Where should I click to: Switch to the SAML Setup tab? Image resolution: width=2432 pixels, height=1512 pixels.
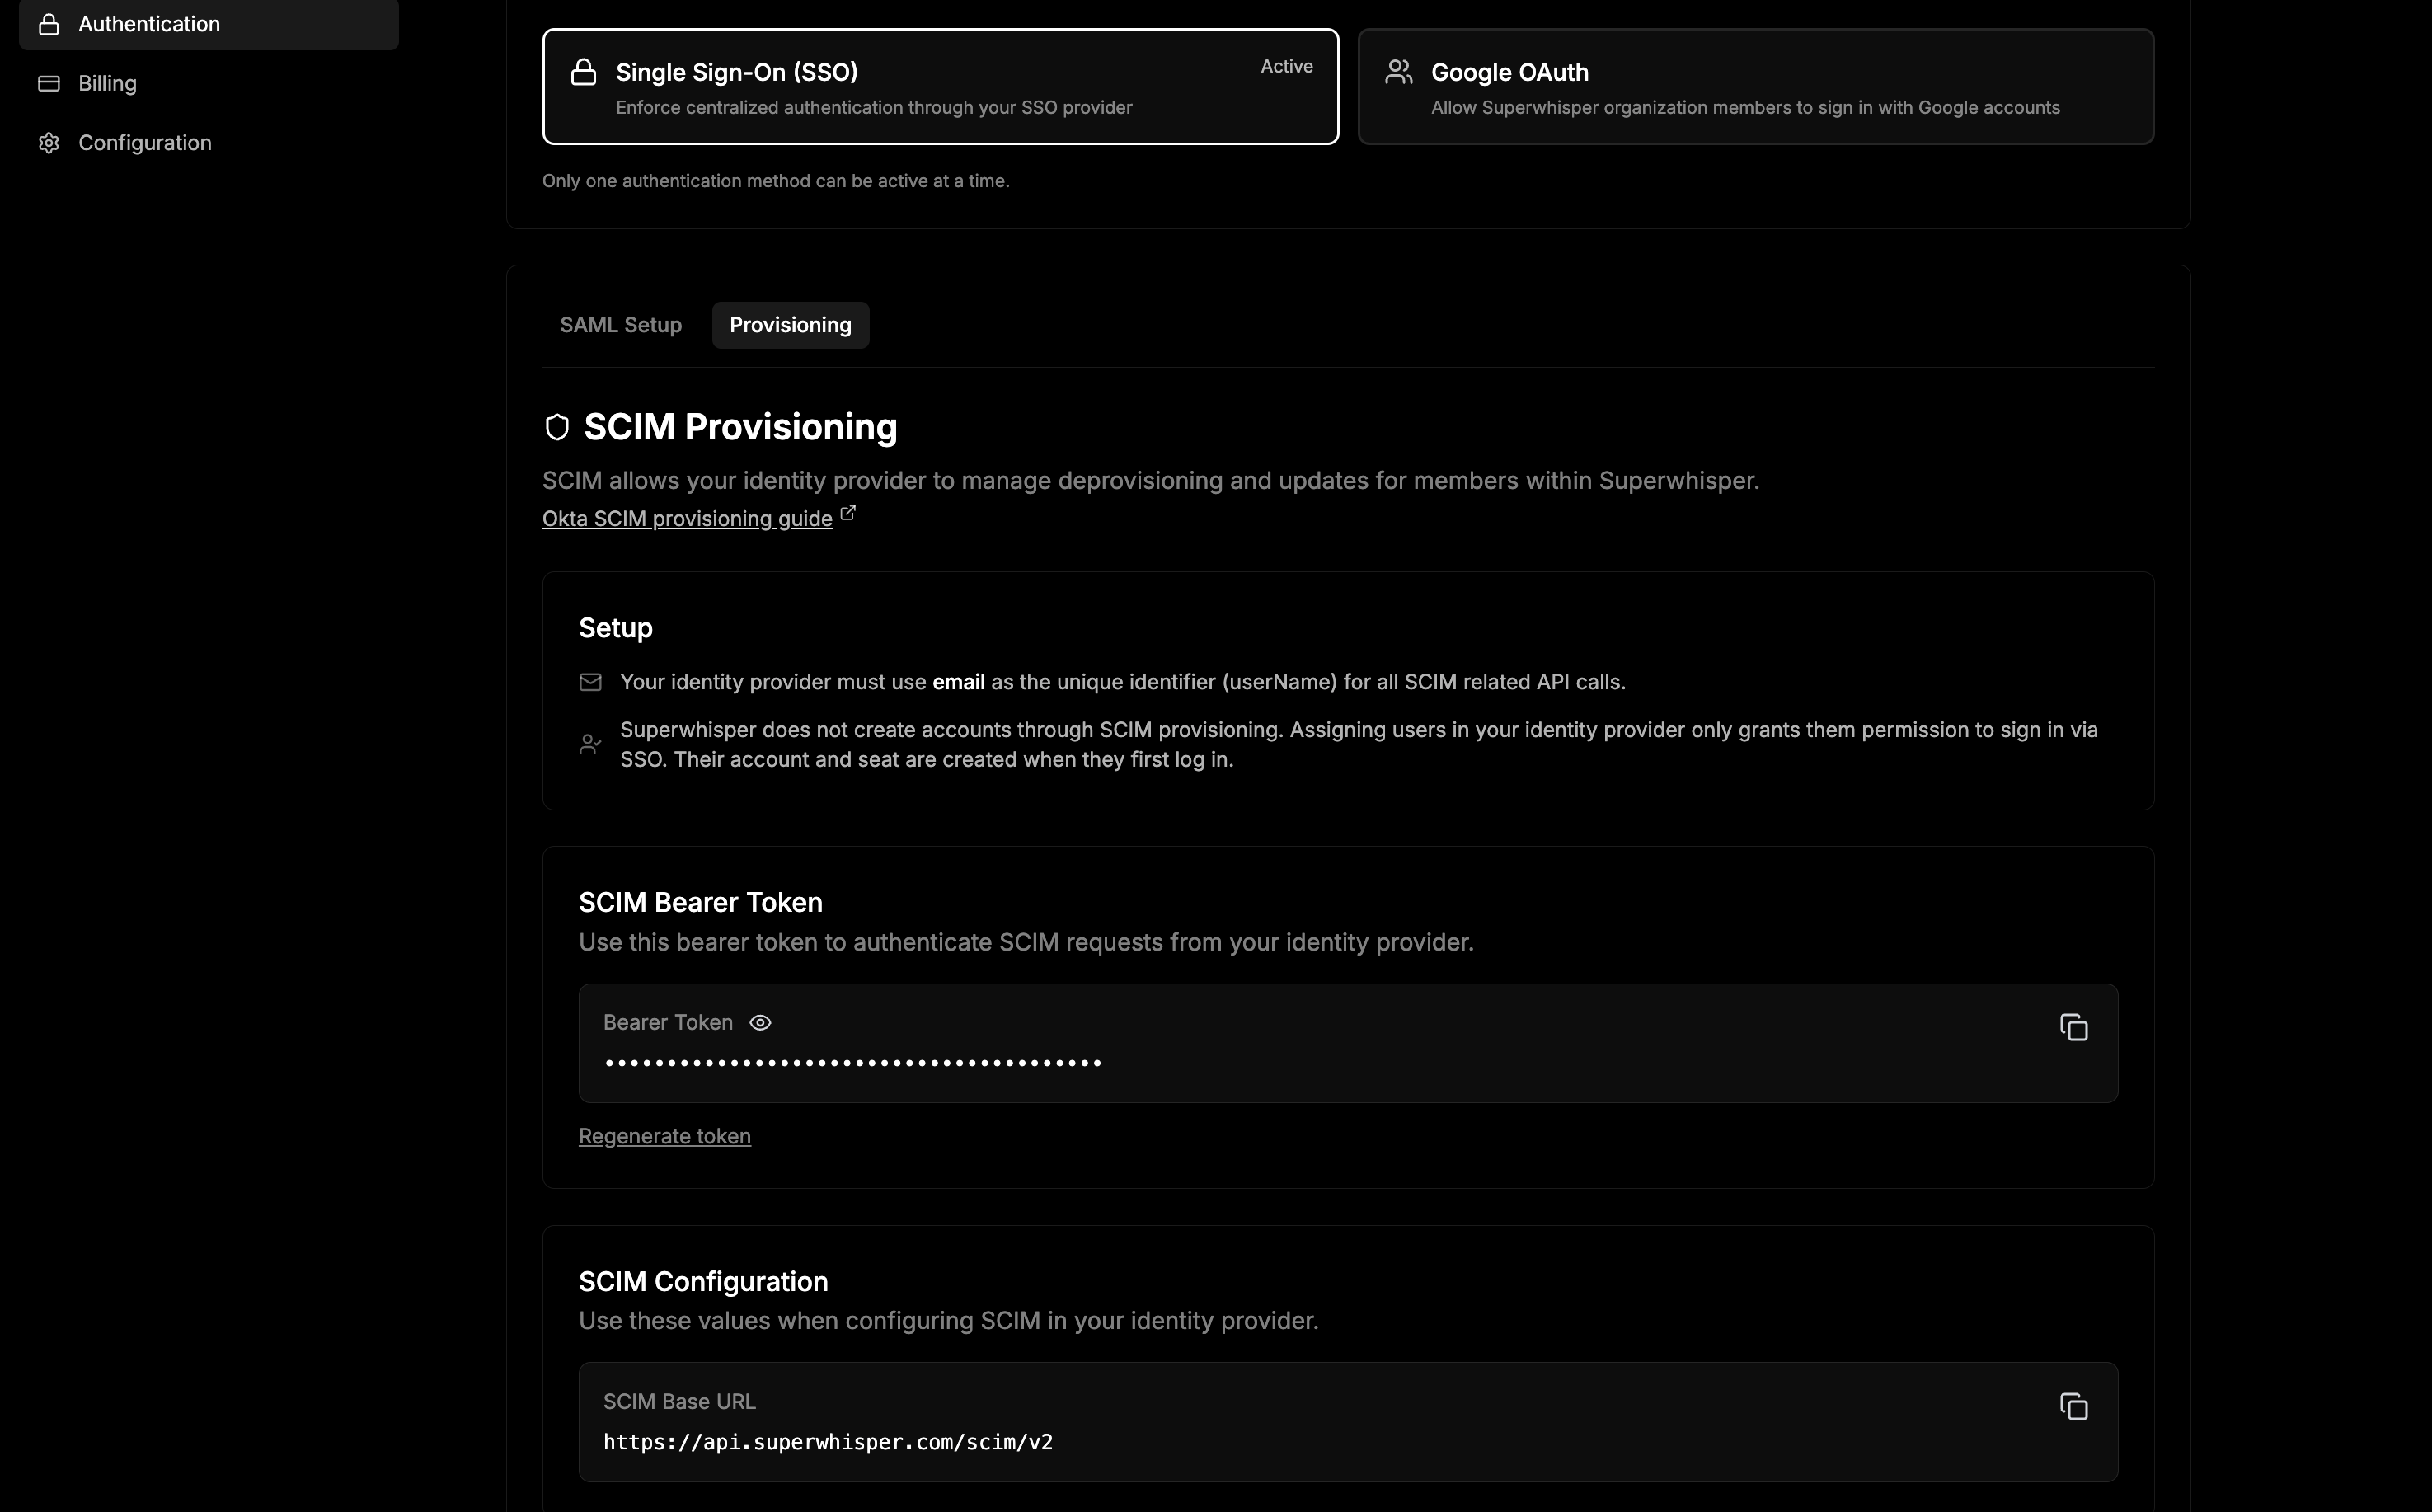click(620, 324)
